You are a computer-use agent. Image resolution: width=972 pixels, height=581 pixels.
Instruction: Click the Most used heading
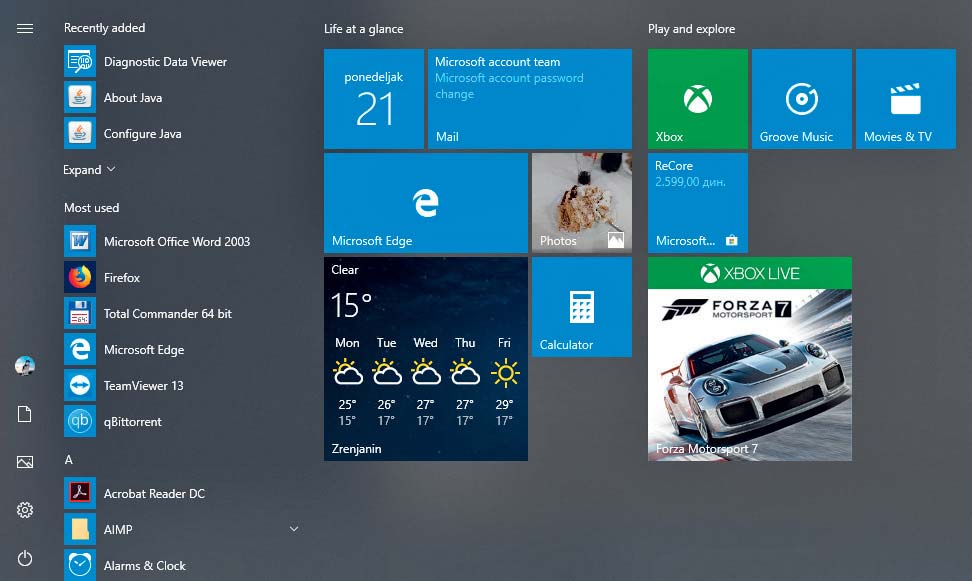click(91, 208)
